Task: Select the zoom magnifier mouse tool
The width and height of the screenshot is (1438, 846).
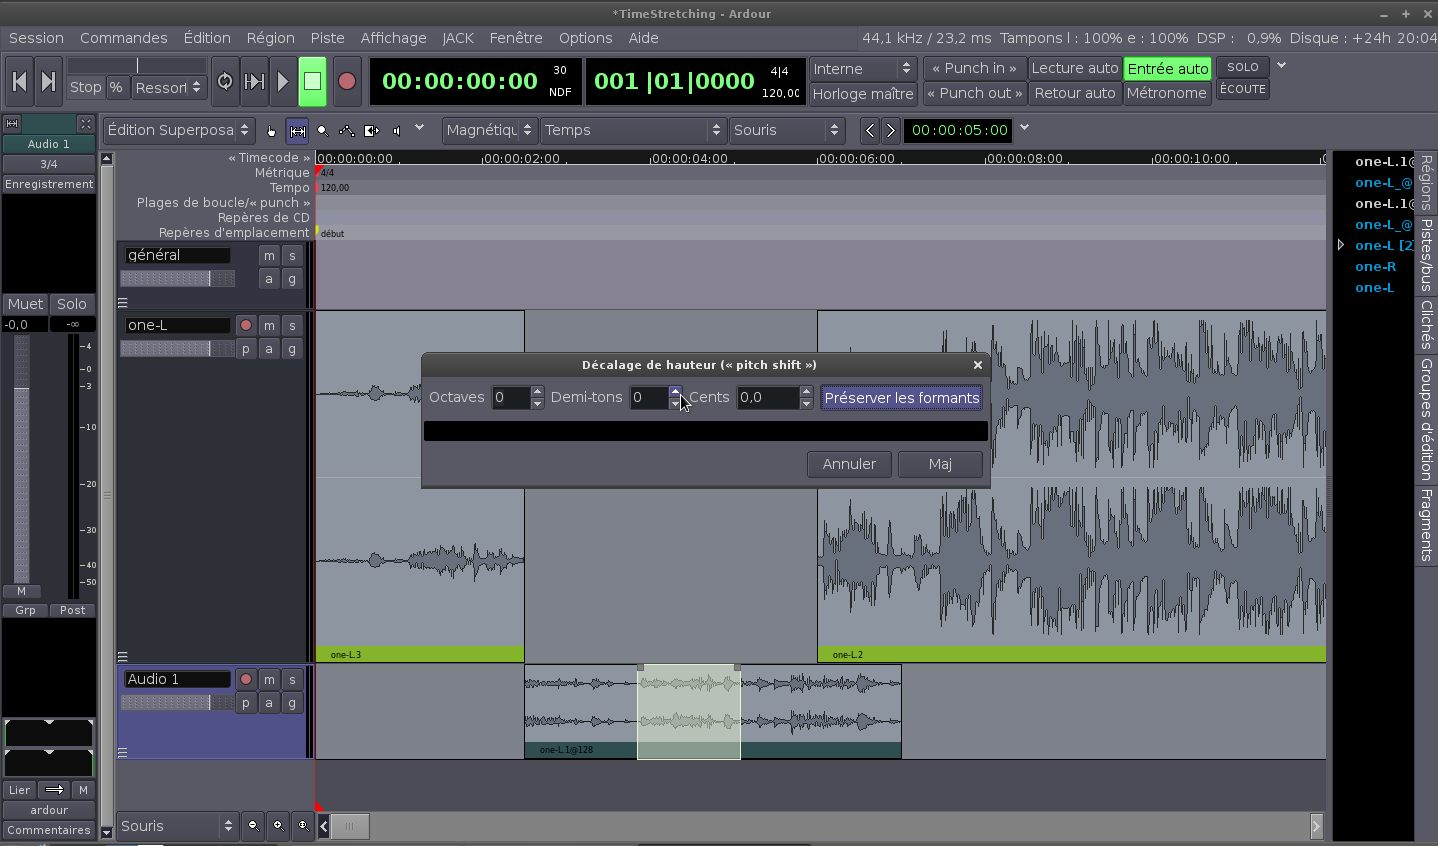Action: tap(322, 131)
